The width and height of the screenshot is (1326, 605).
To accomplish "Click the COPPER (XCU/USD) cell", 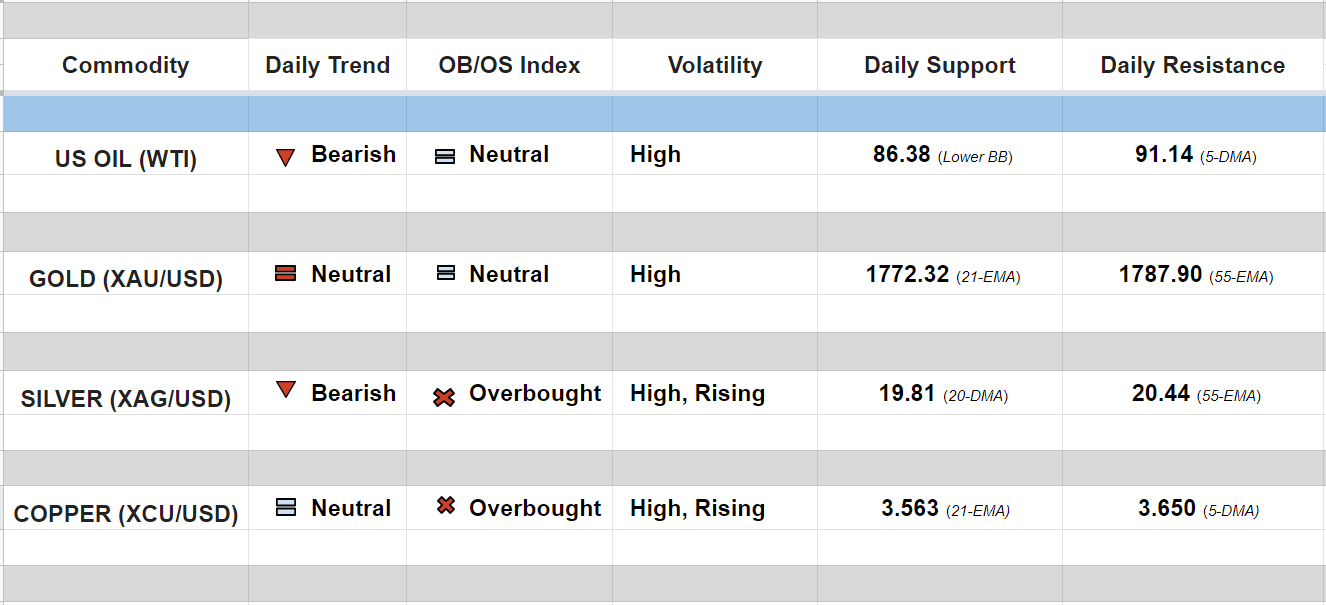I will pos(126,515).
